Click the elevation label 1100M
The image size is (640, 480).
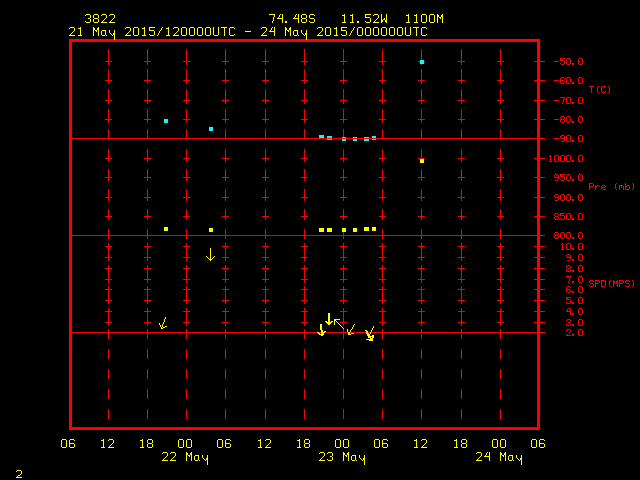(423, 19)
